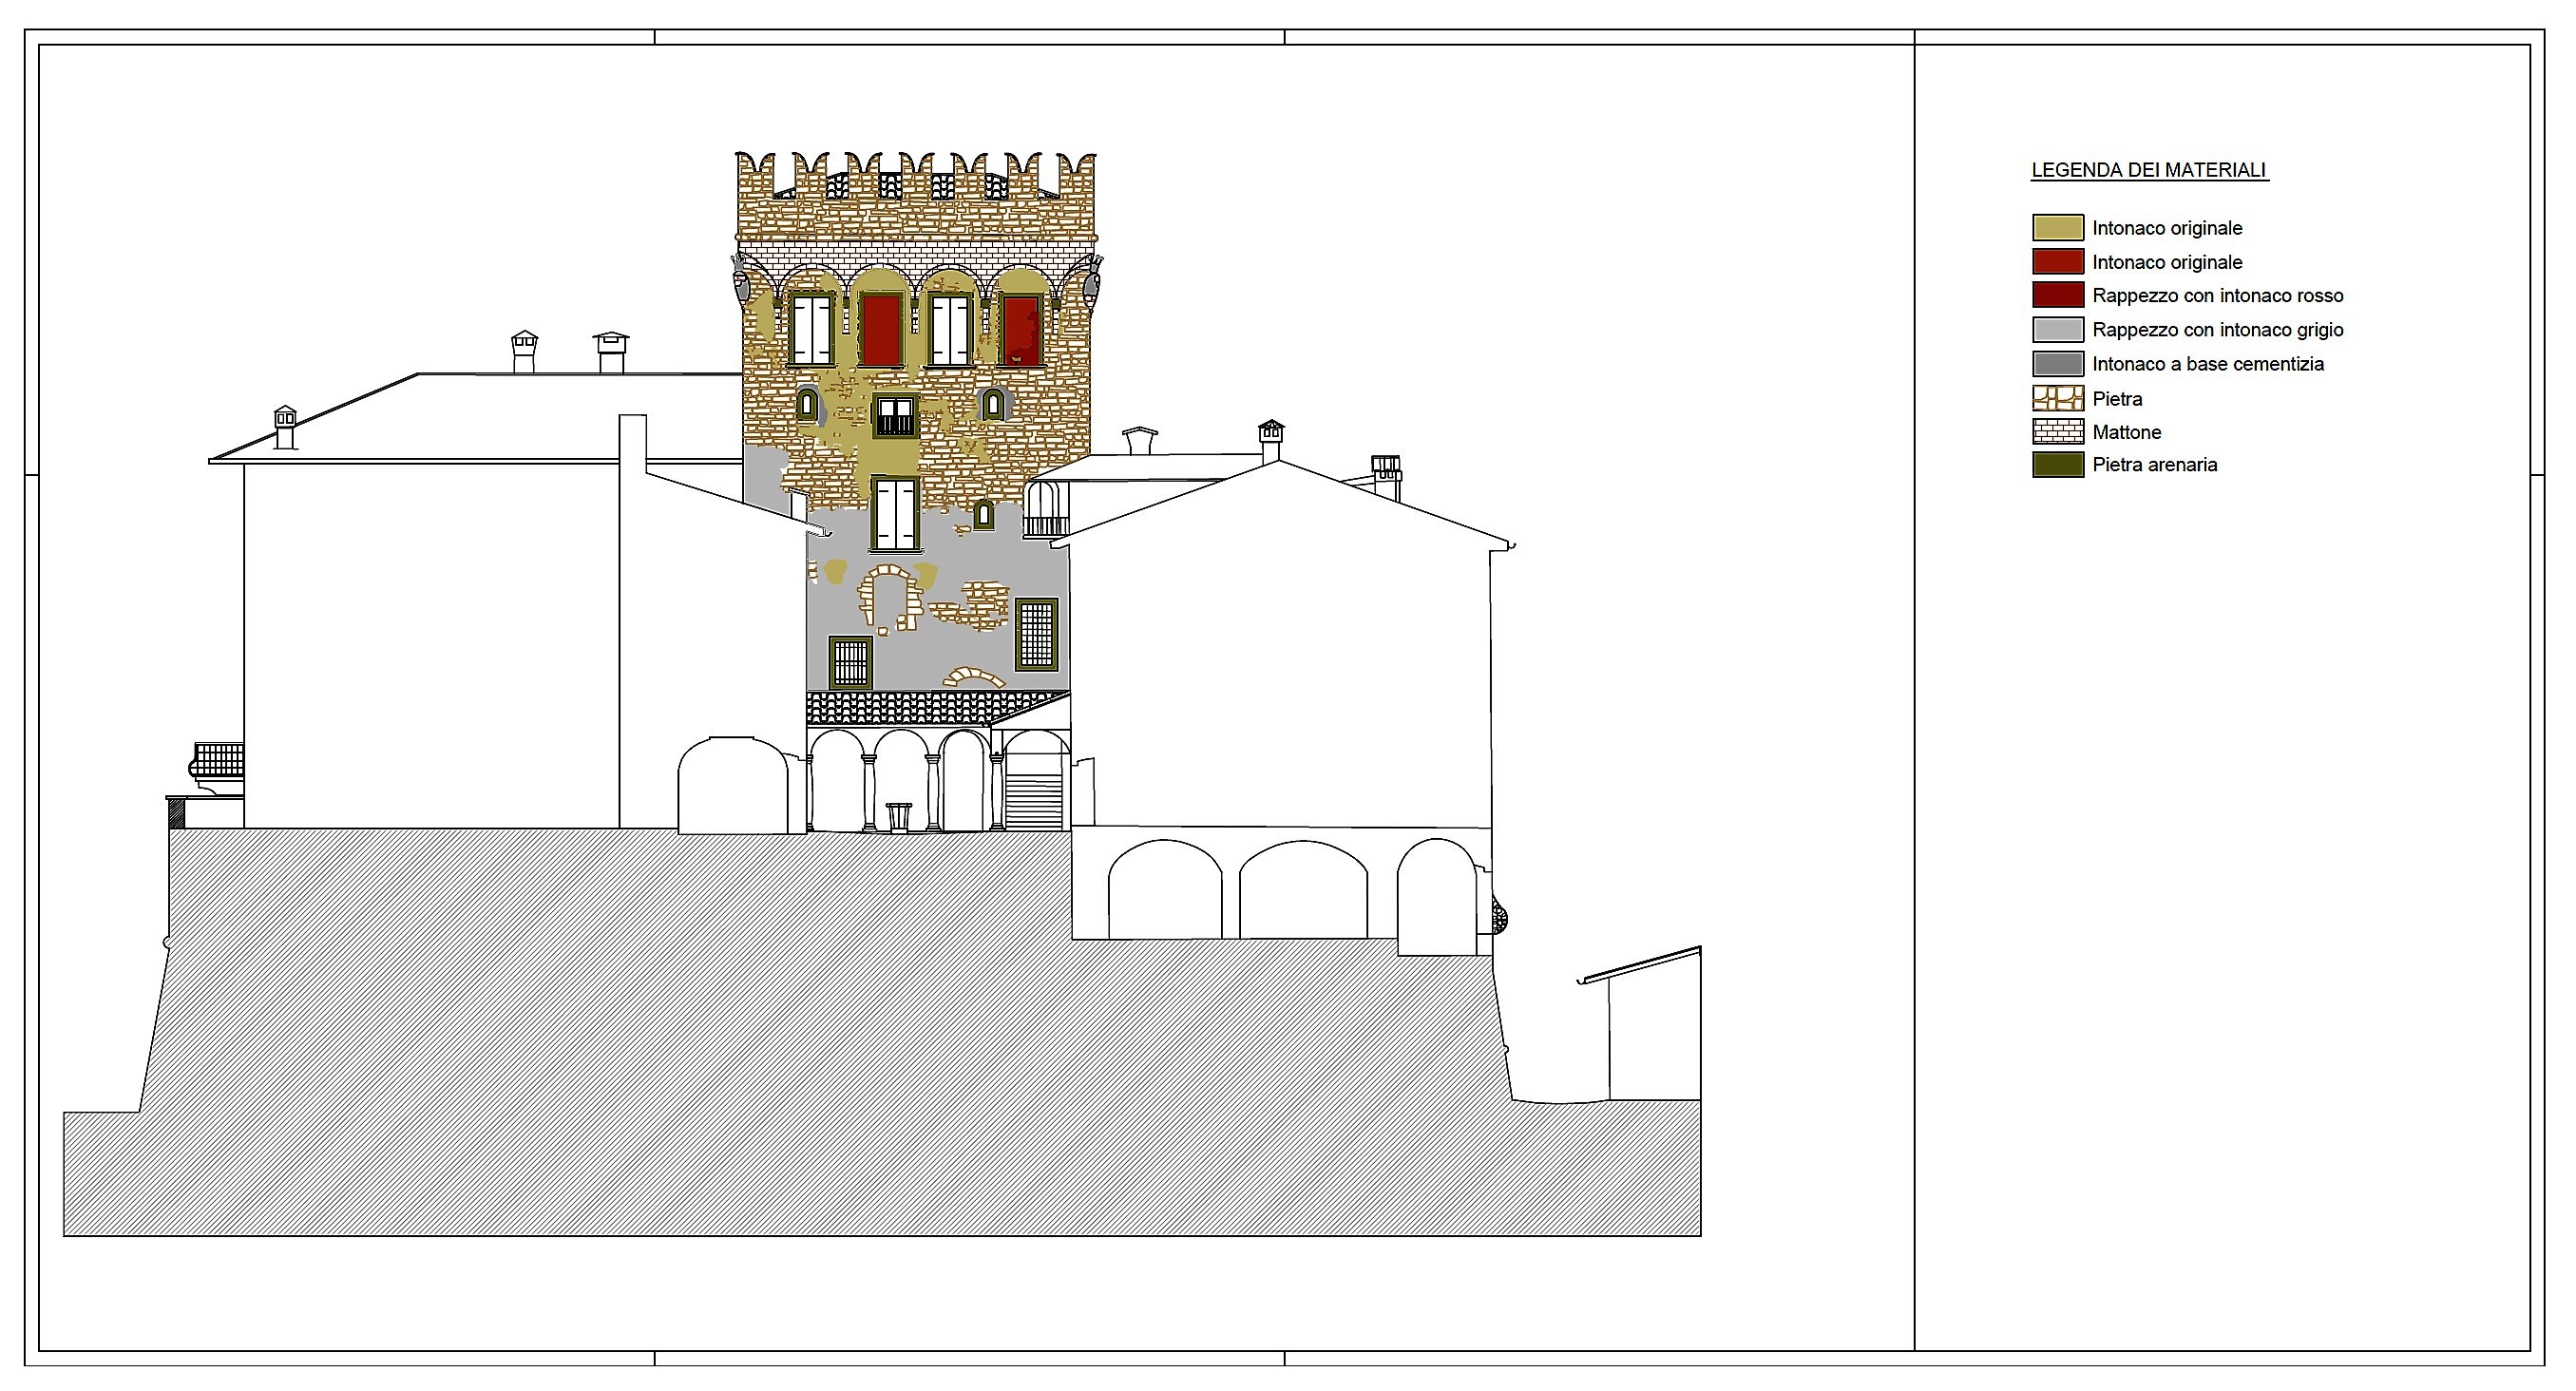This screenshot has width=2576, height=1391.
Task: Click the 'Rappezzo con intonaco grigio' label
Action: coord(2218,330)
